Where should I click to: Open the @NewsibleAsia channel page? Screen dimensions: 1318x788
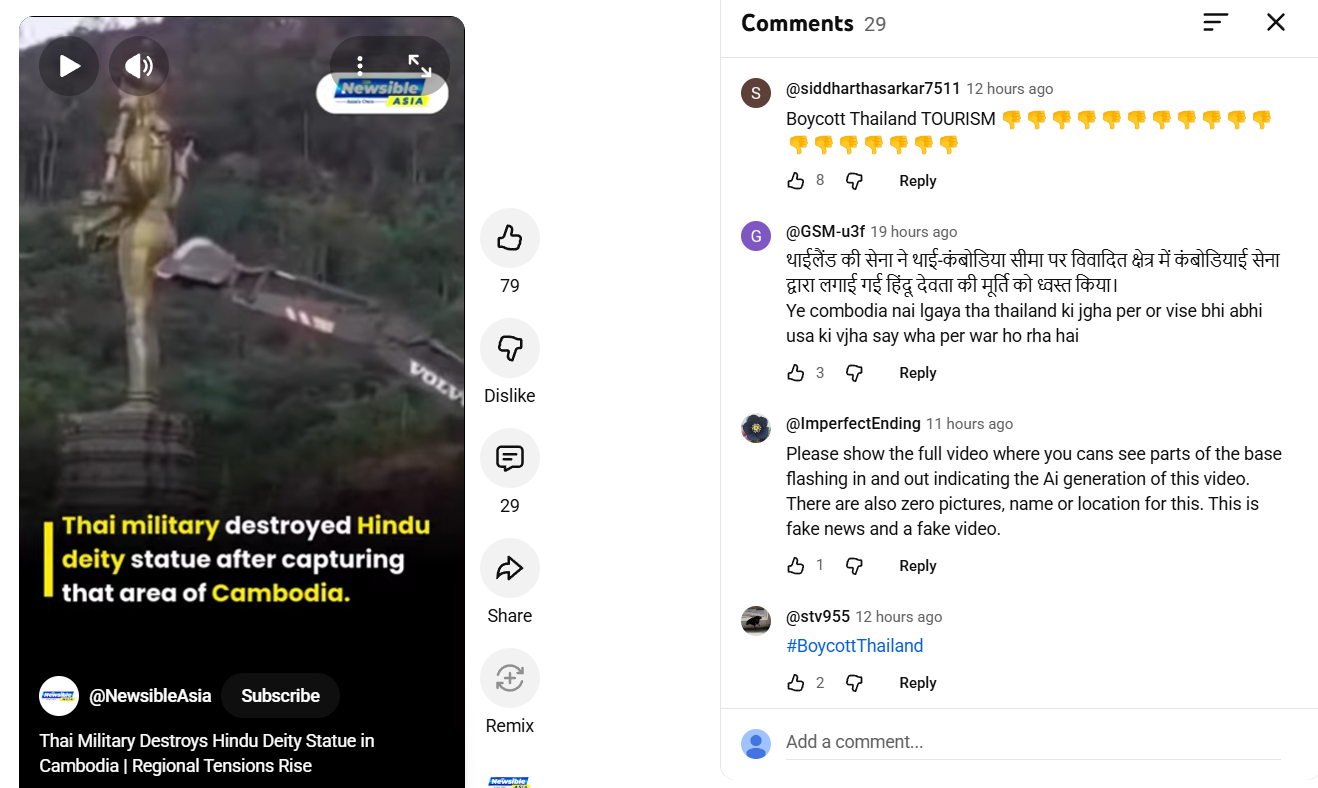pos(150,696)
